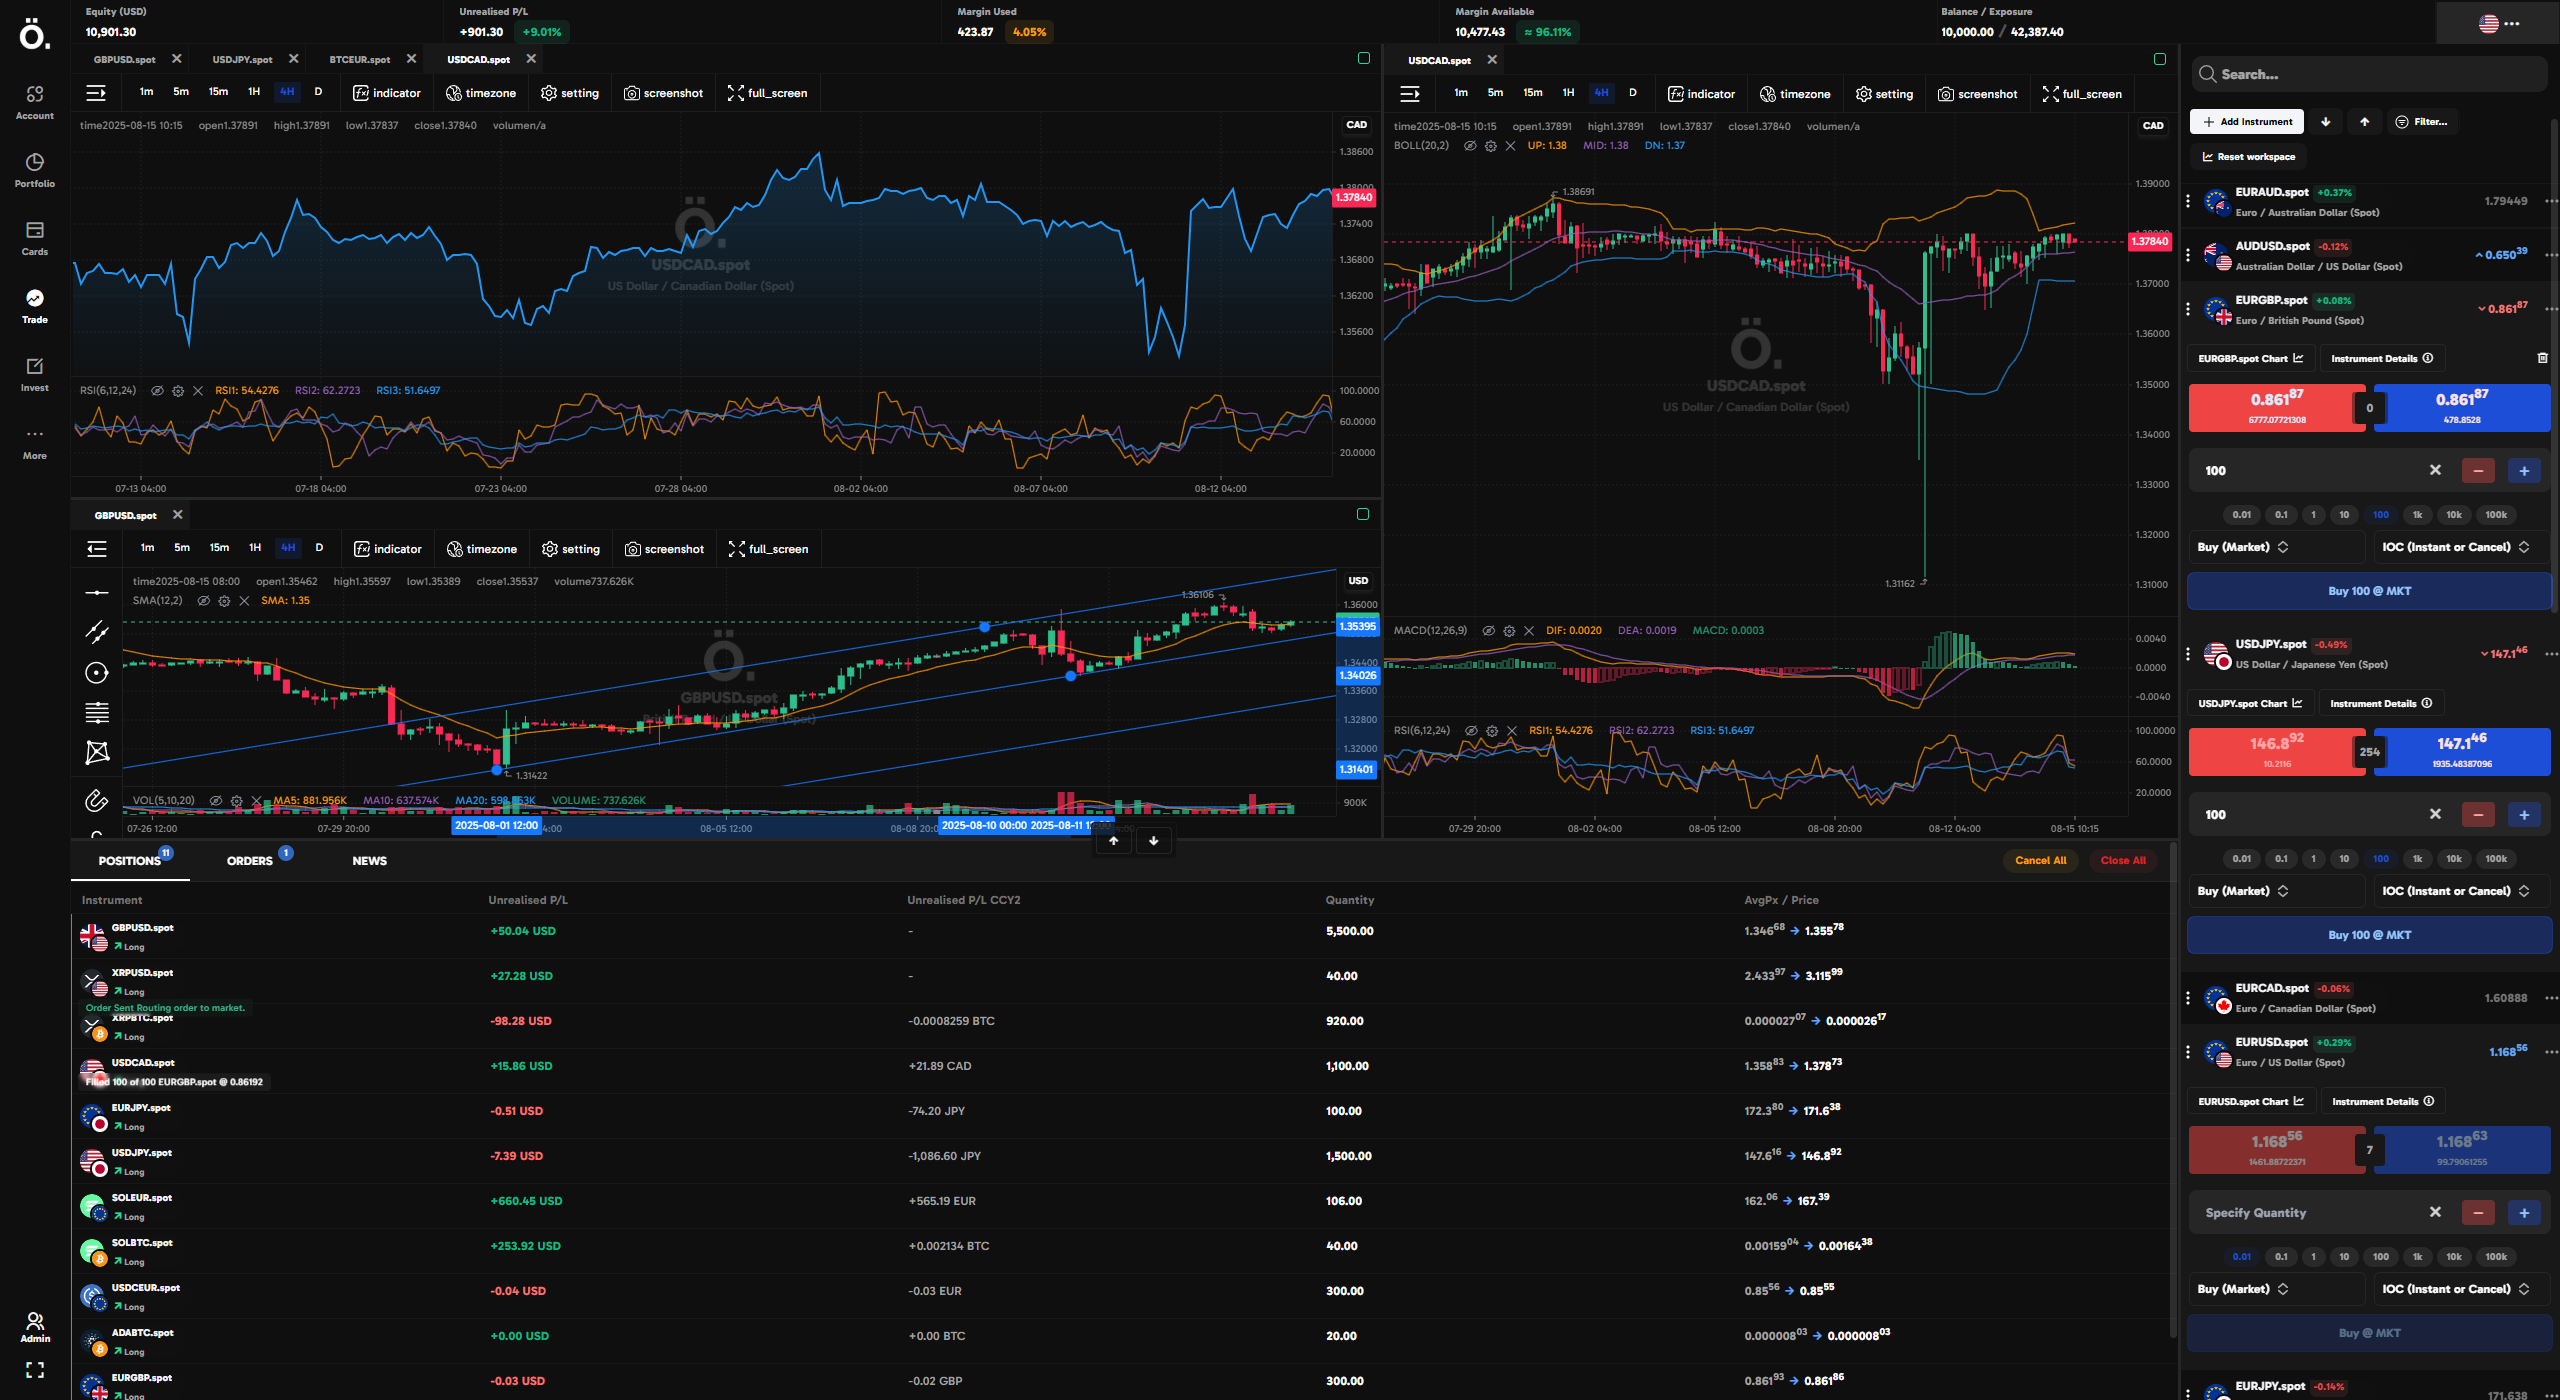Screen dimensions: 2560x1400
Task: Open BOLL indicator settings gear
Action: [1490, 146]
